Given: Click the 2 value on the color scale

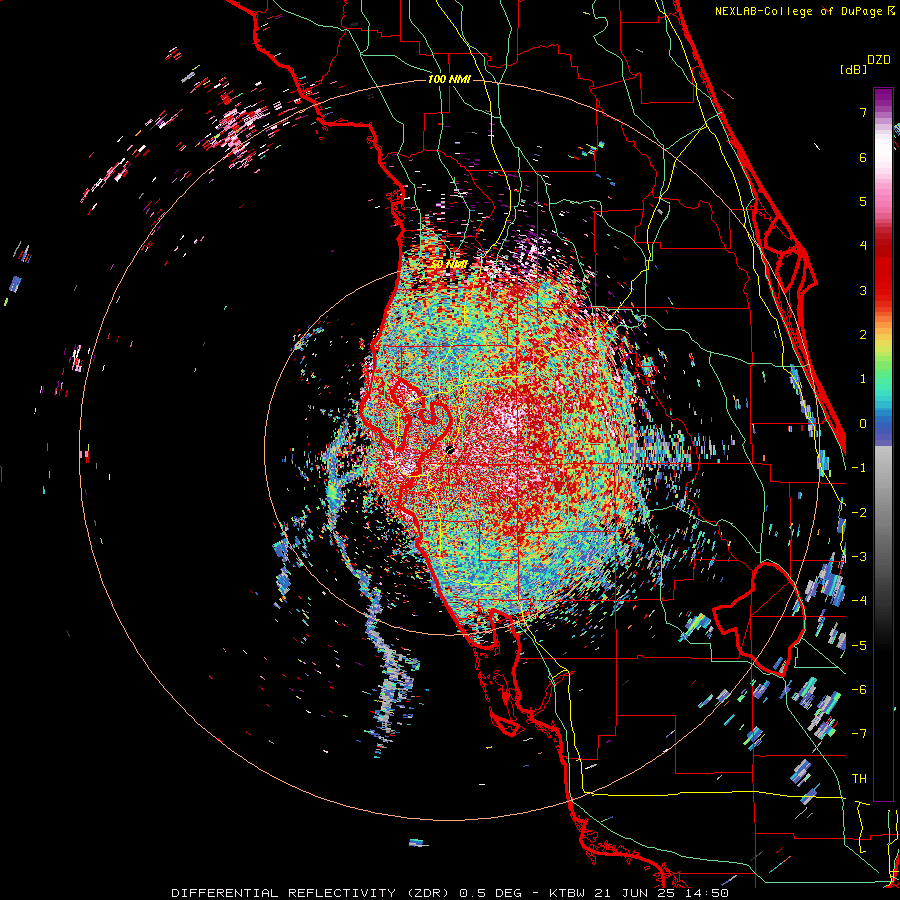Looking at the screenshot, I should [x=863, y=335].
